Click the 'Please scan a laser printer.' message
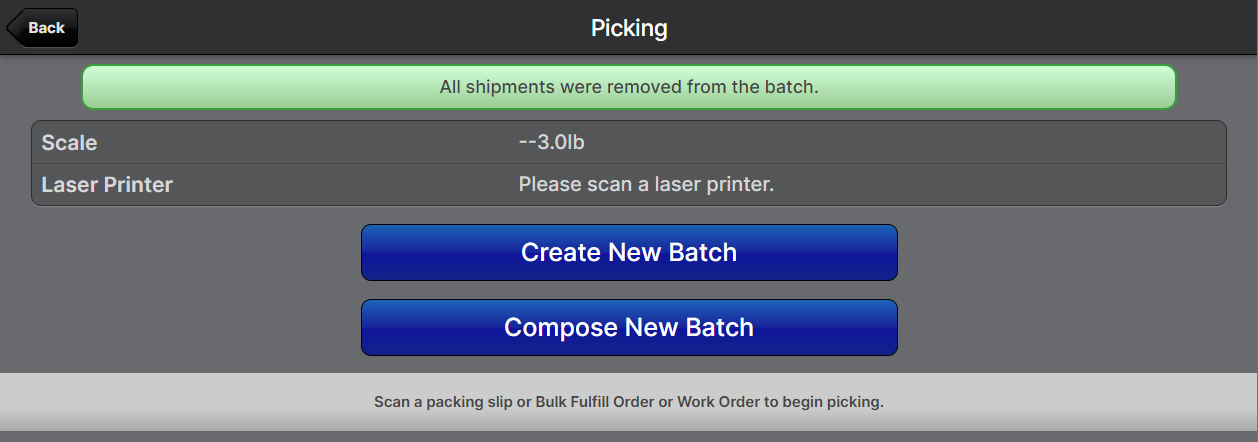 pos(646,185)
